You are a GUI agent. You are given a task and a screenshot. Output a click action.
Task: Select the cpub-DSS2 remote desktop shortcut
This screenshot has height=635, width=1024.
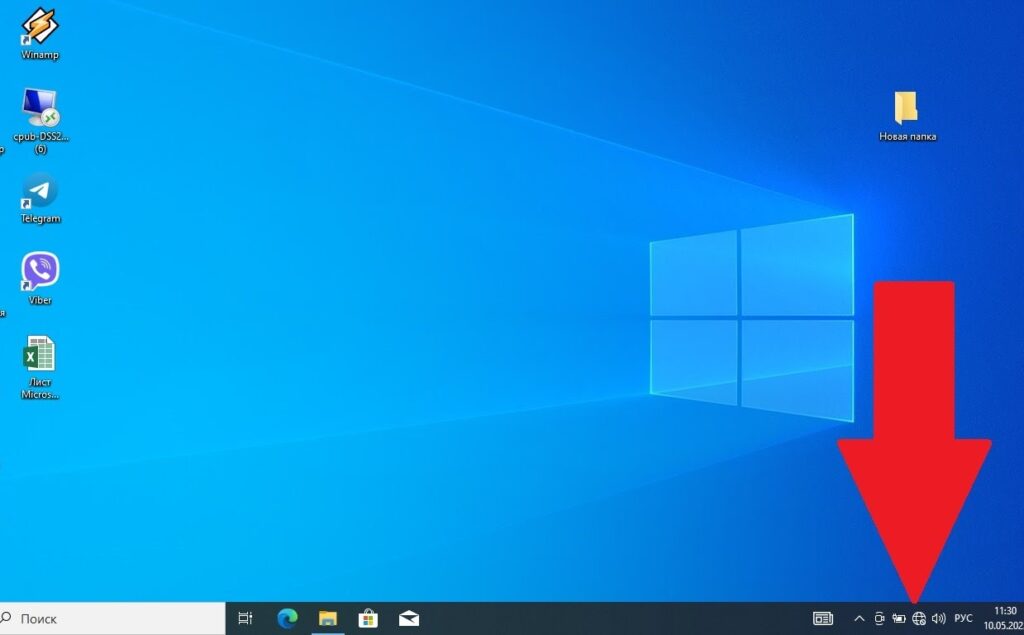[40, 121]
